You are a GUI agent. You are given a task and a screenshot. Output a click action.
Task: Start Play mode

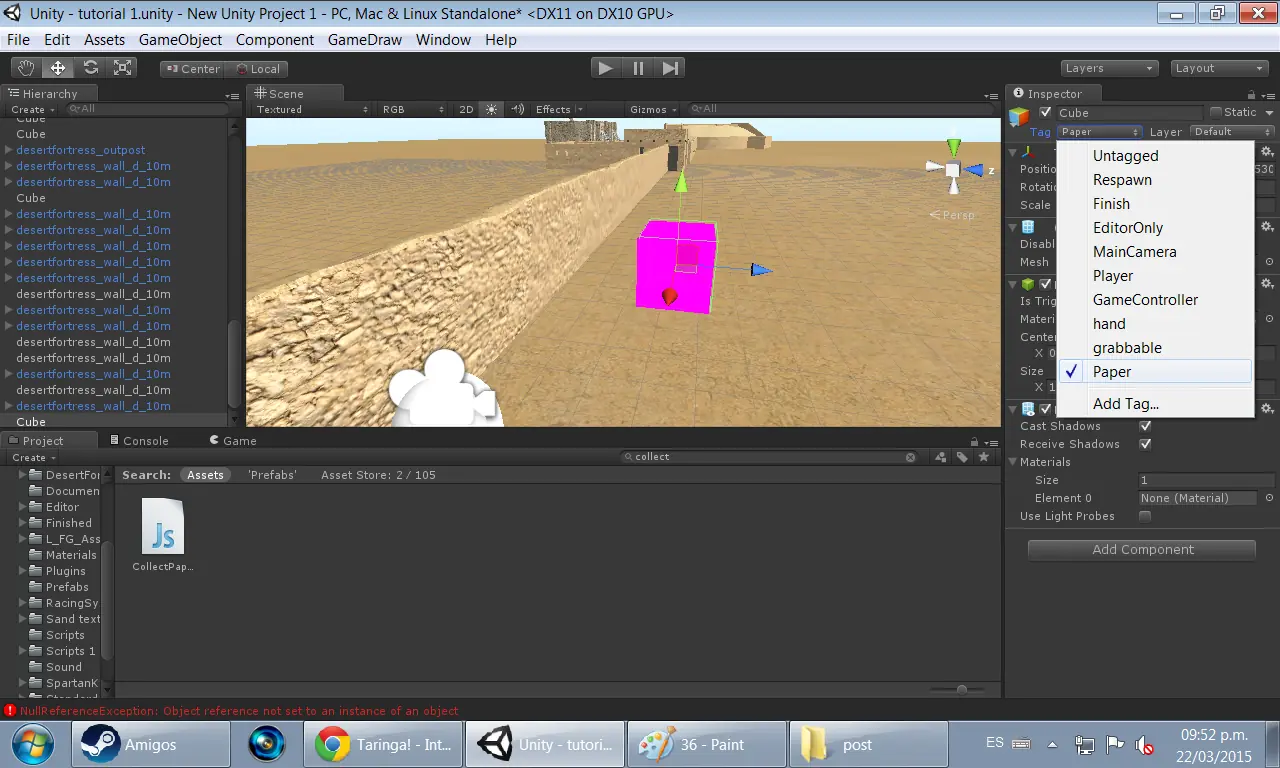pyautogui.click(x=605, y=68)
